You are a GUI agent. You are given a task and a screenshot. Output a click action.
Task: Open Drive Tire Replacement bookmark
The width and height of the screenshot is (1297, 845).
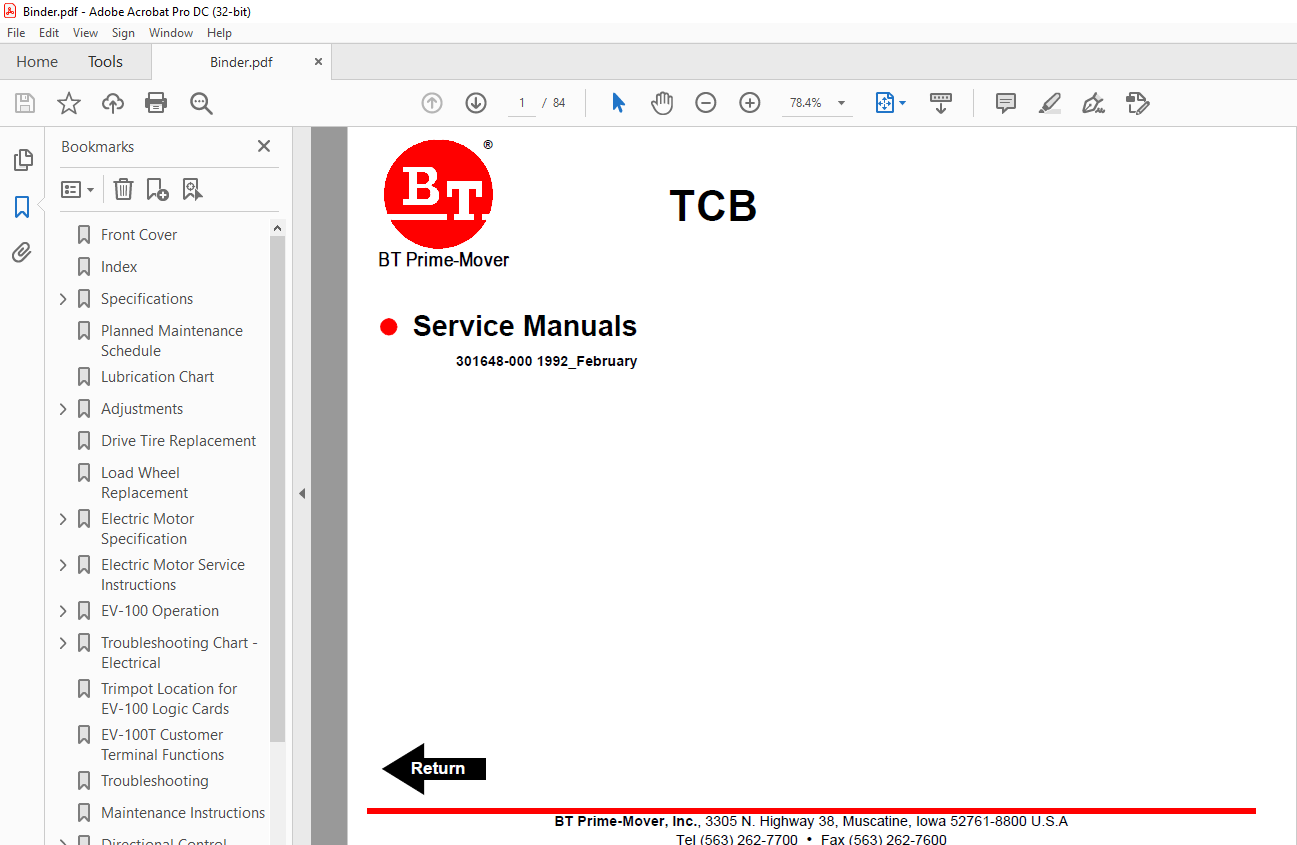tap(178, 441)
